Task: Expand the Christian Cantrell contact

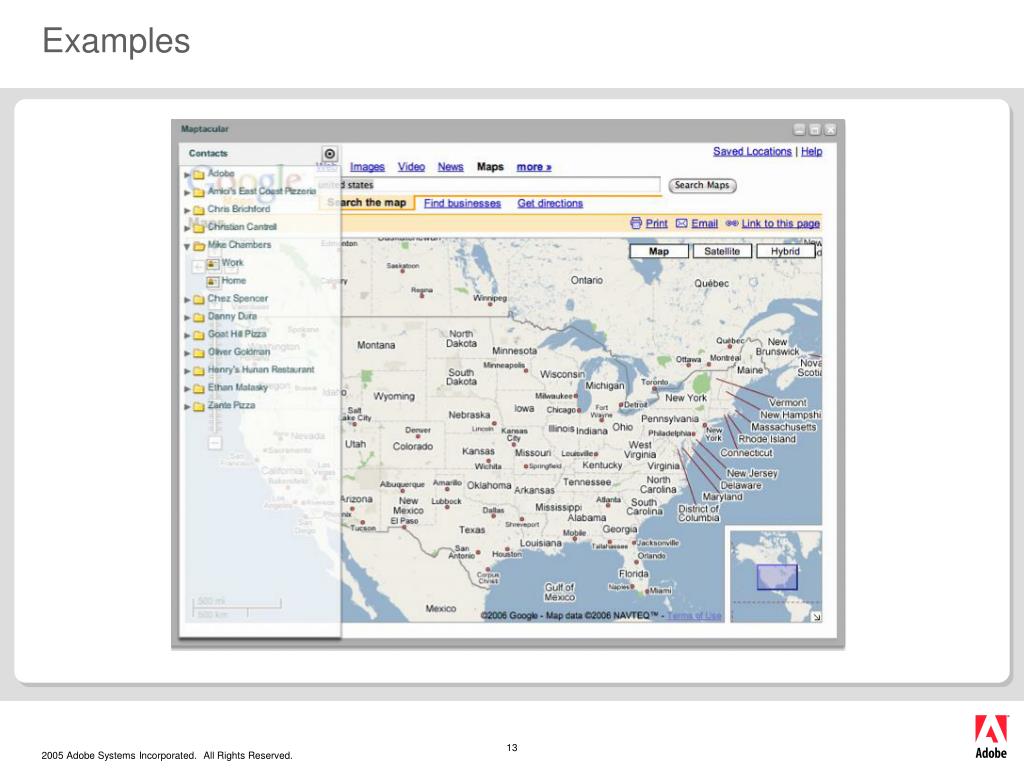Action: (x=187, y=227)
